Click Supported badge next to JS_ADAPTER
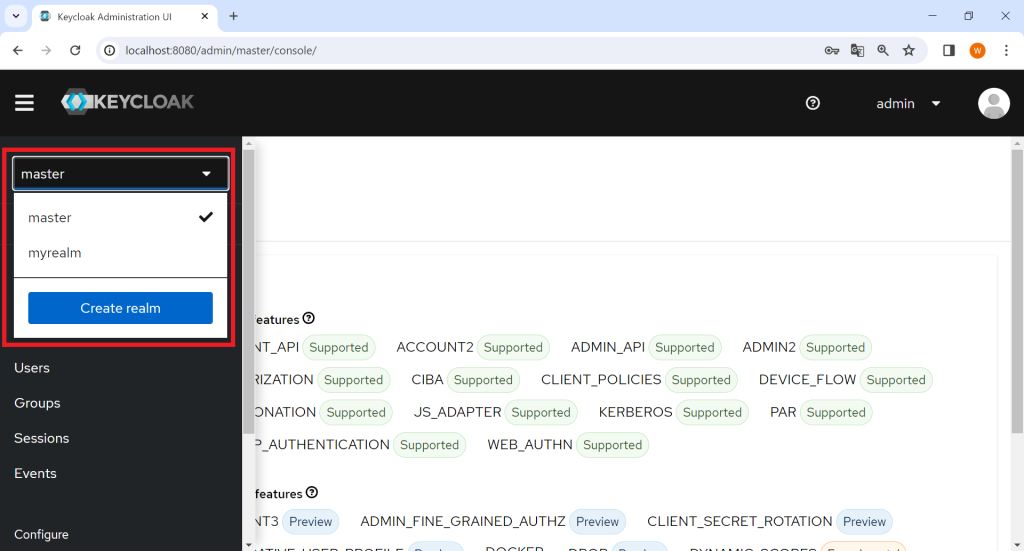This screenshot has height=551, width=1024. tap(541, 413)
